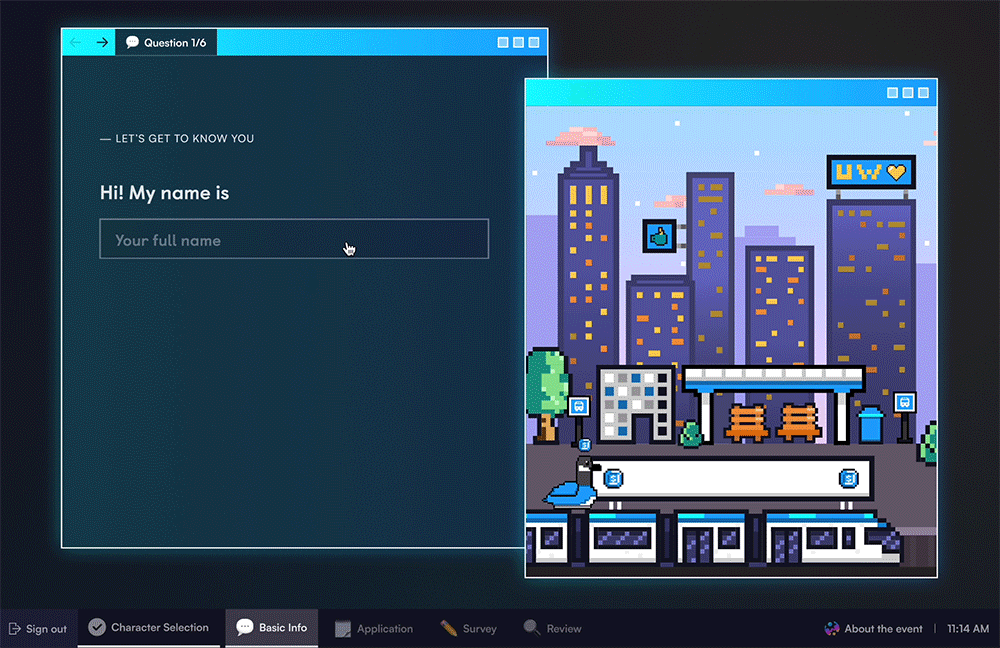Click the clock showing 11:14 AM
1000x648 pixels.
(967, 628)
